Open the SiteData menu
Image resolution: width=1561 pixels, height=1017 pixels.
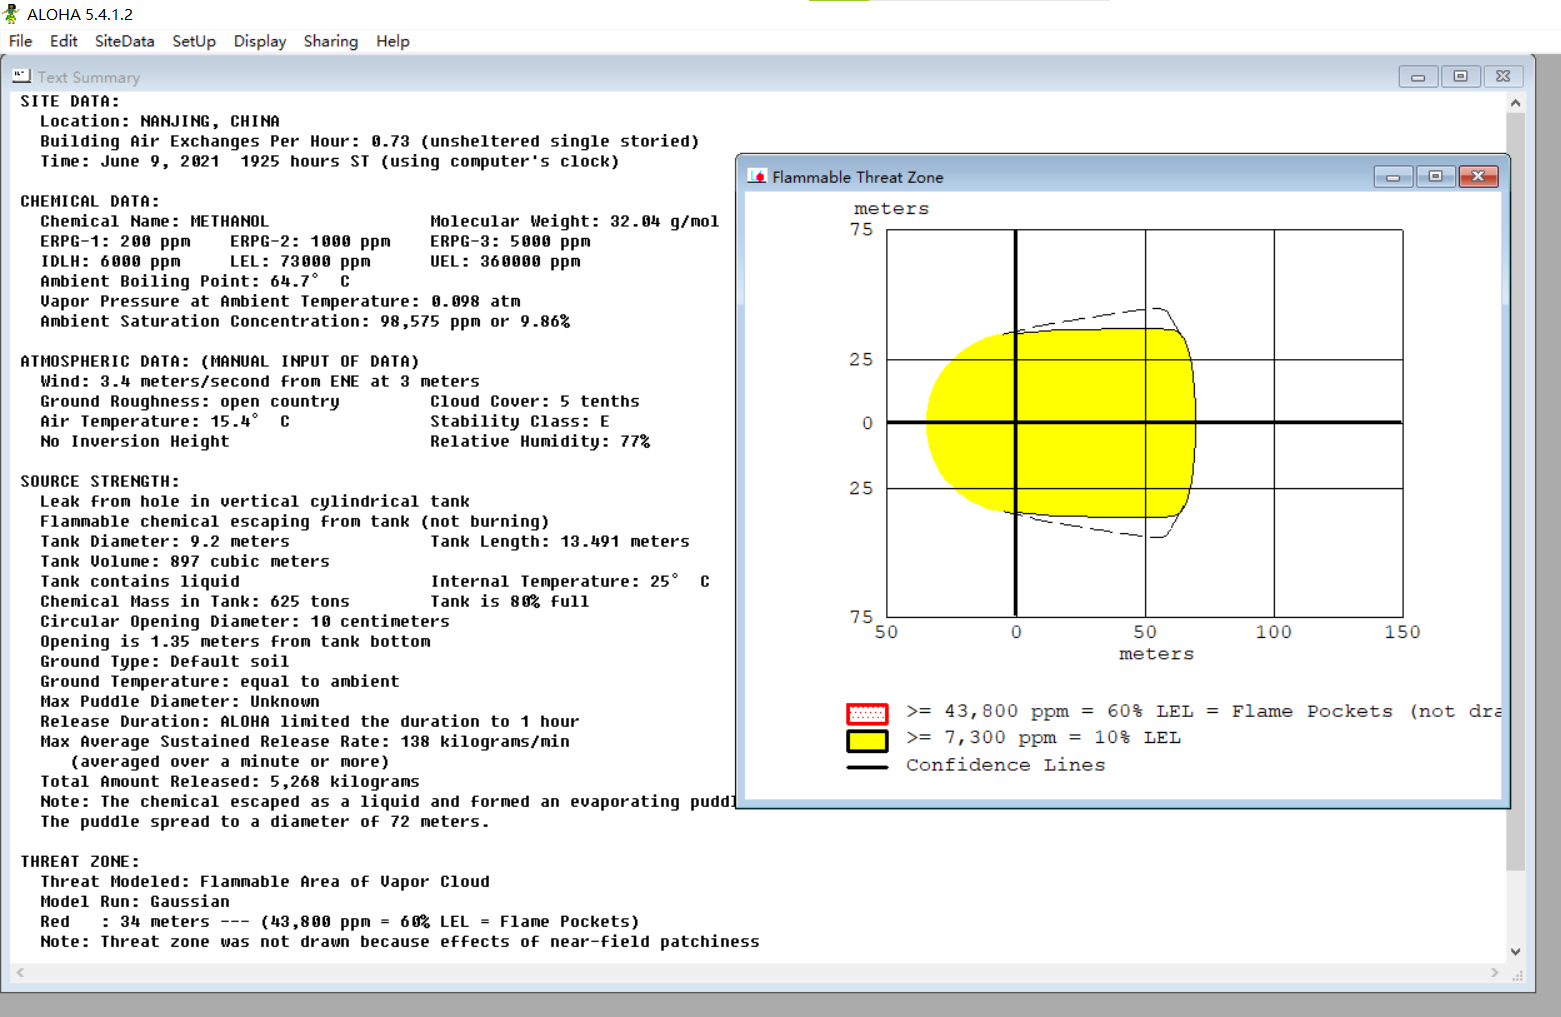pyautogui.click(x=124, y=41)
